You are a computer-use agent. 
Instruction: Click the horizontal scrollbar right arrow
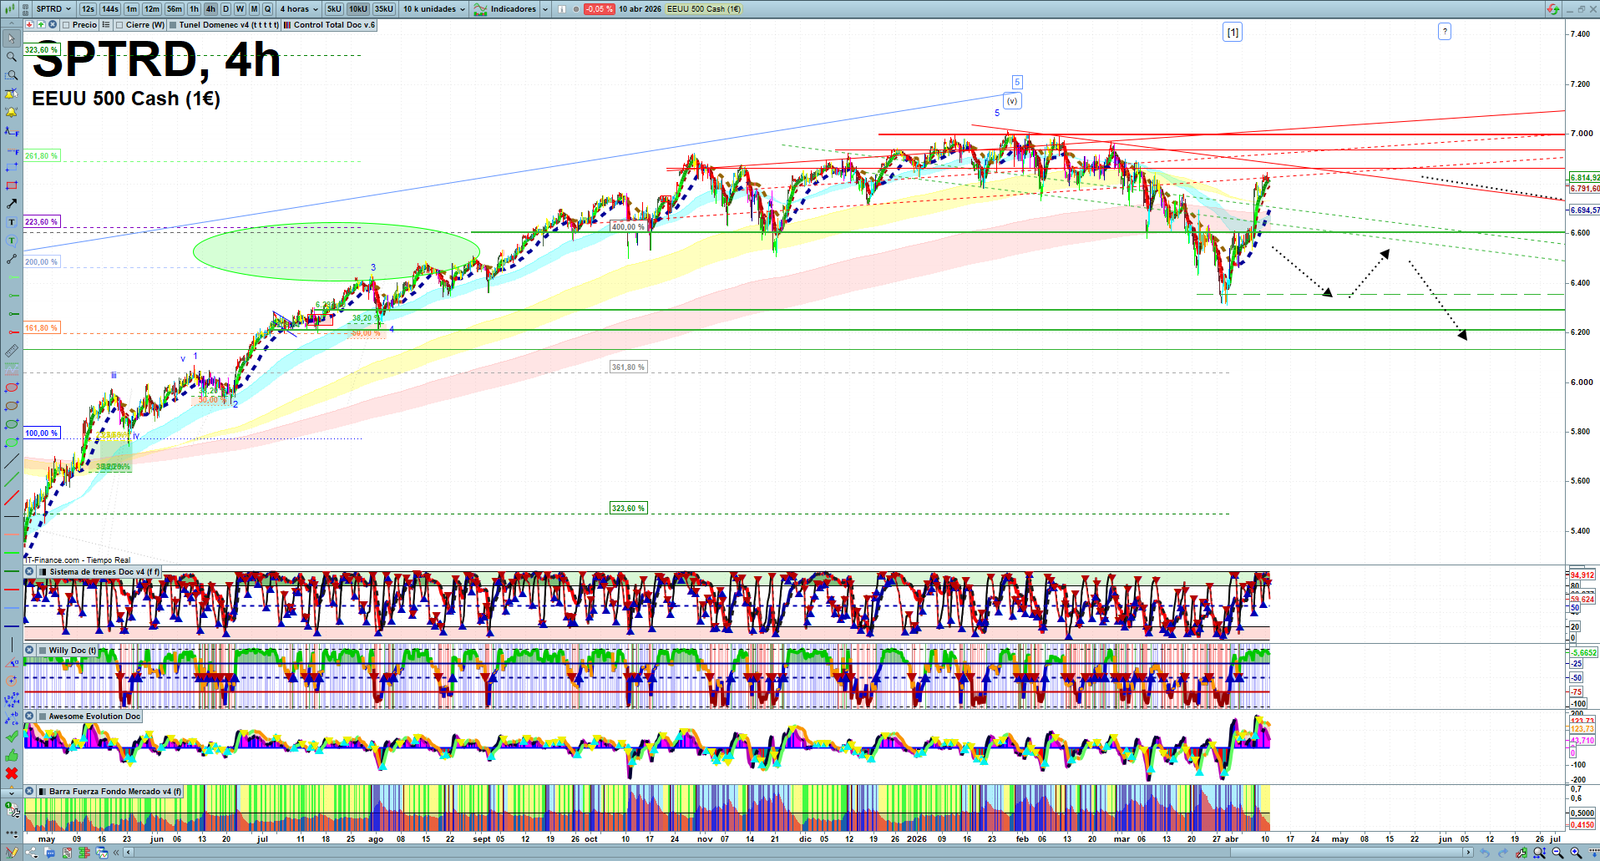point(1467,853)
